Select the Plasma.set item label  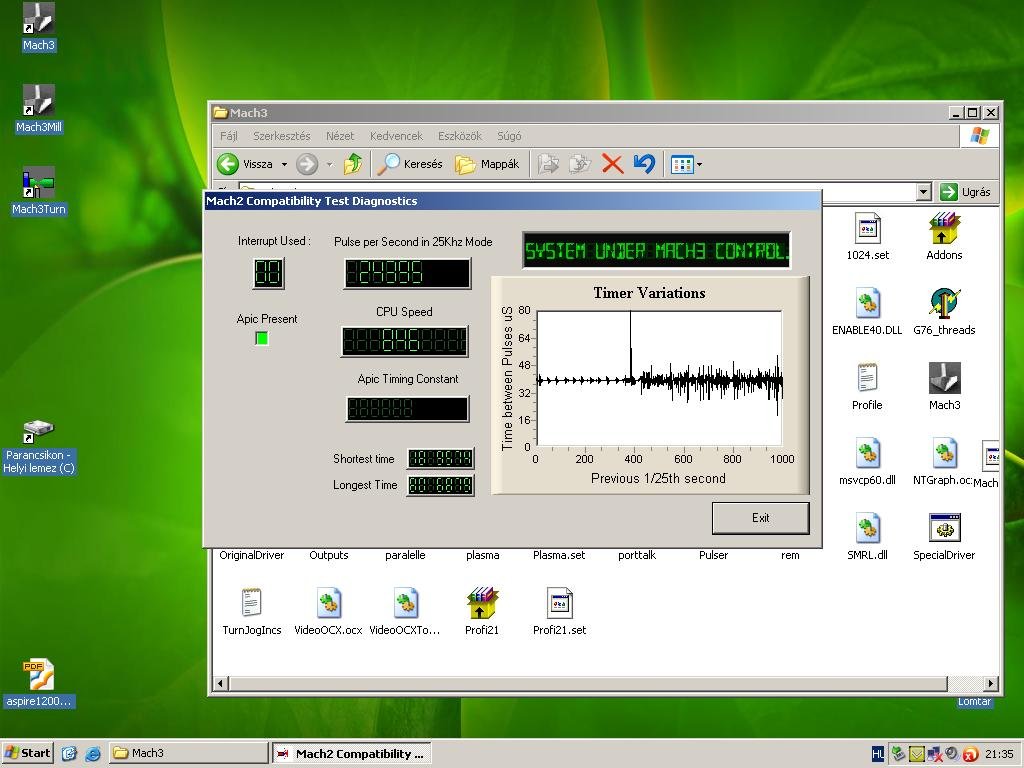[559, 555]
